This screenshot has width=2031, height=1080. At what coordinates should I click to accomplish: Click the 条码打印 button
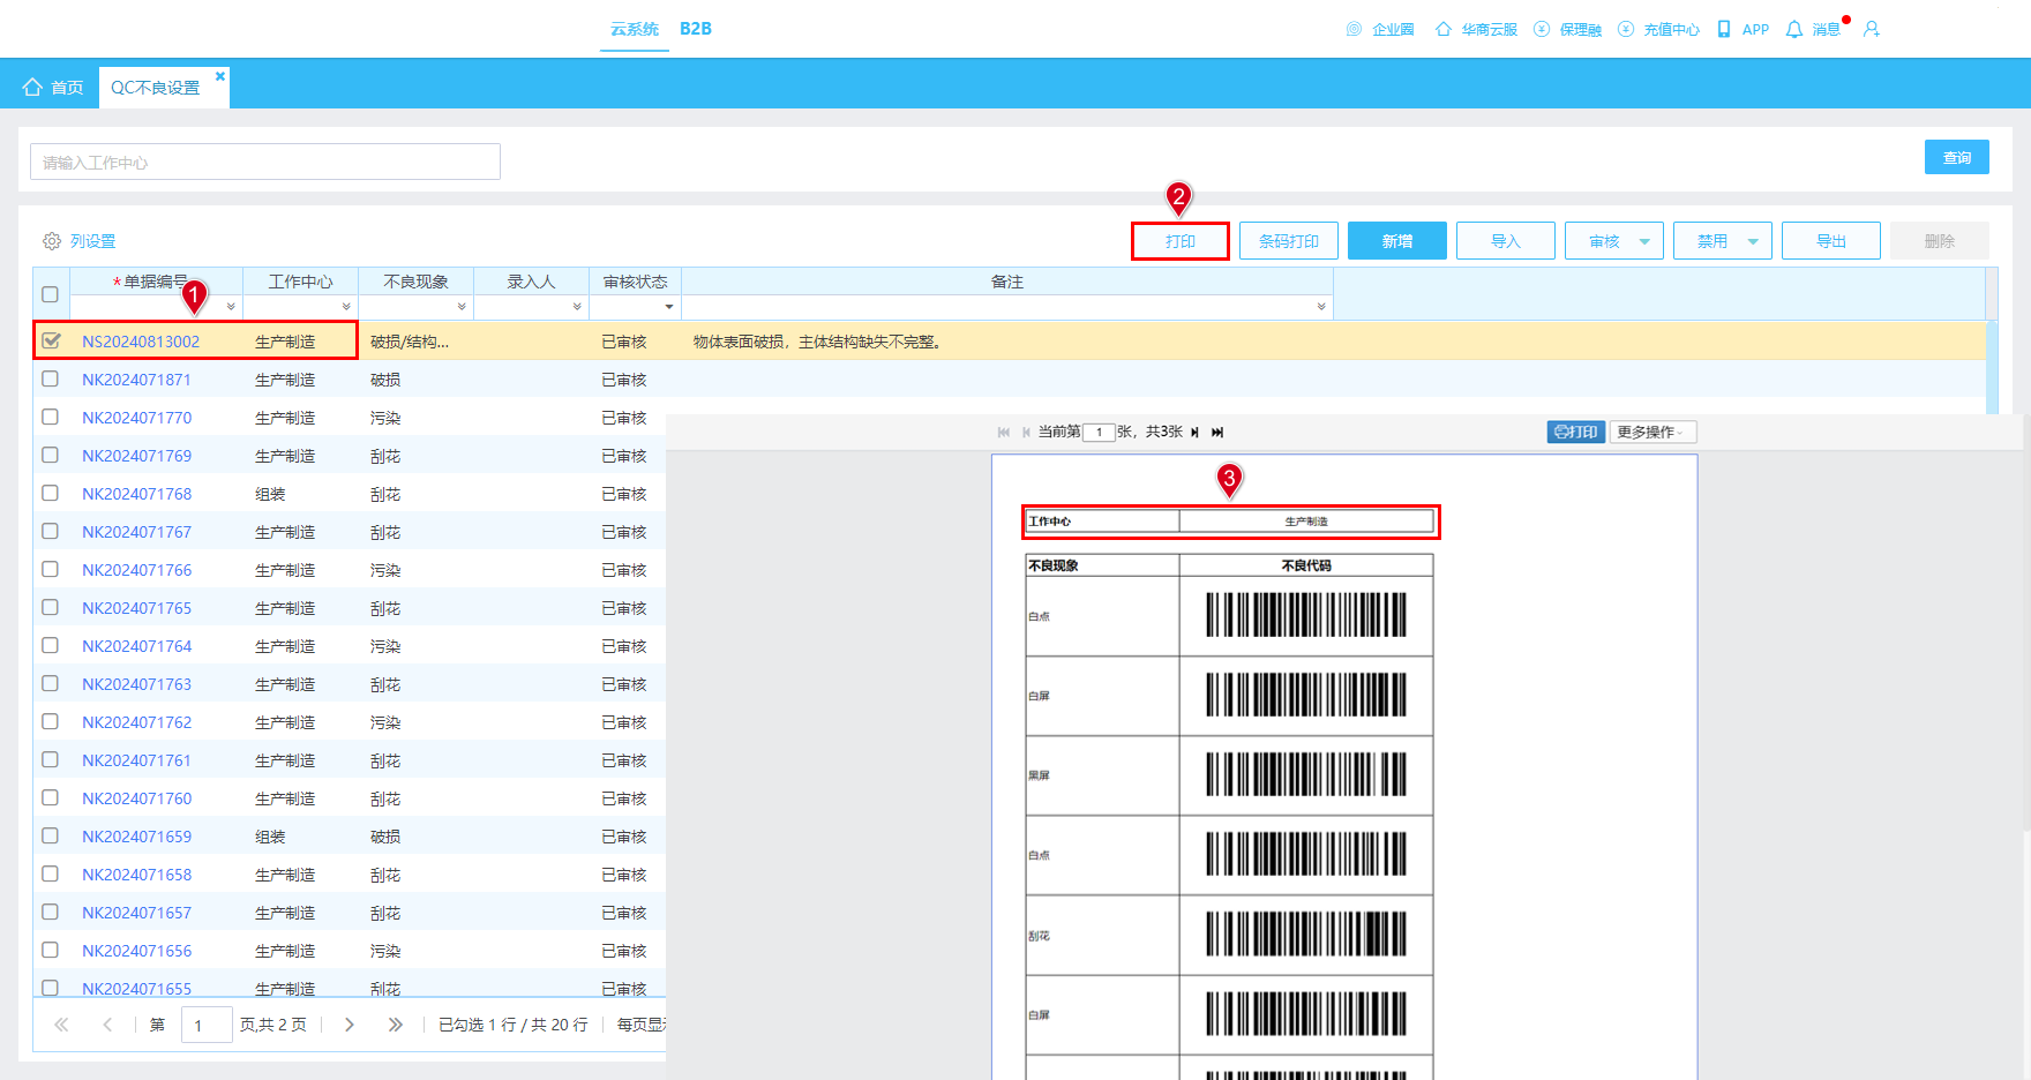click(1288, 241)
